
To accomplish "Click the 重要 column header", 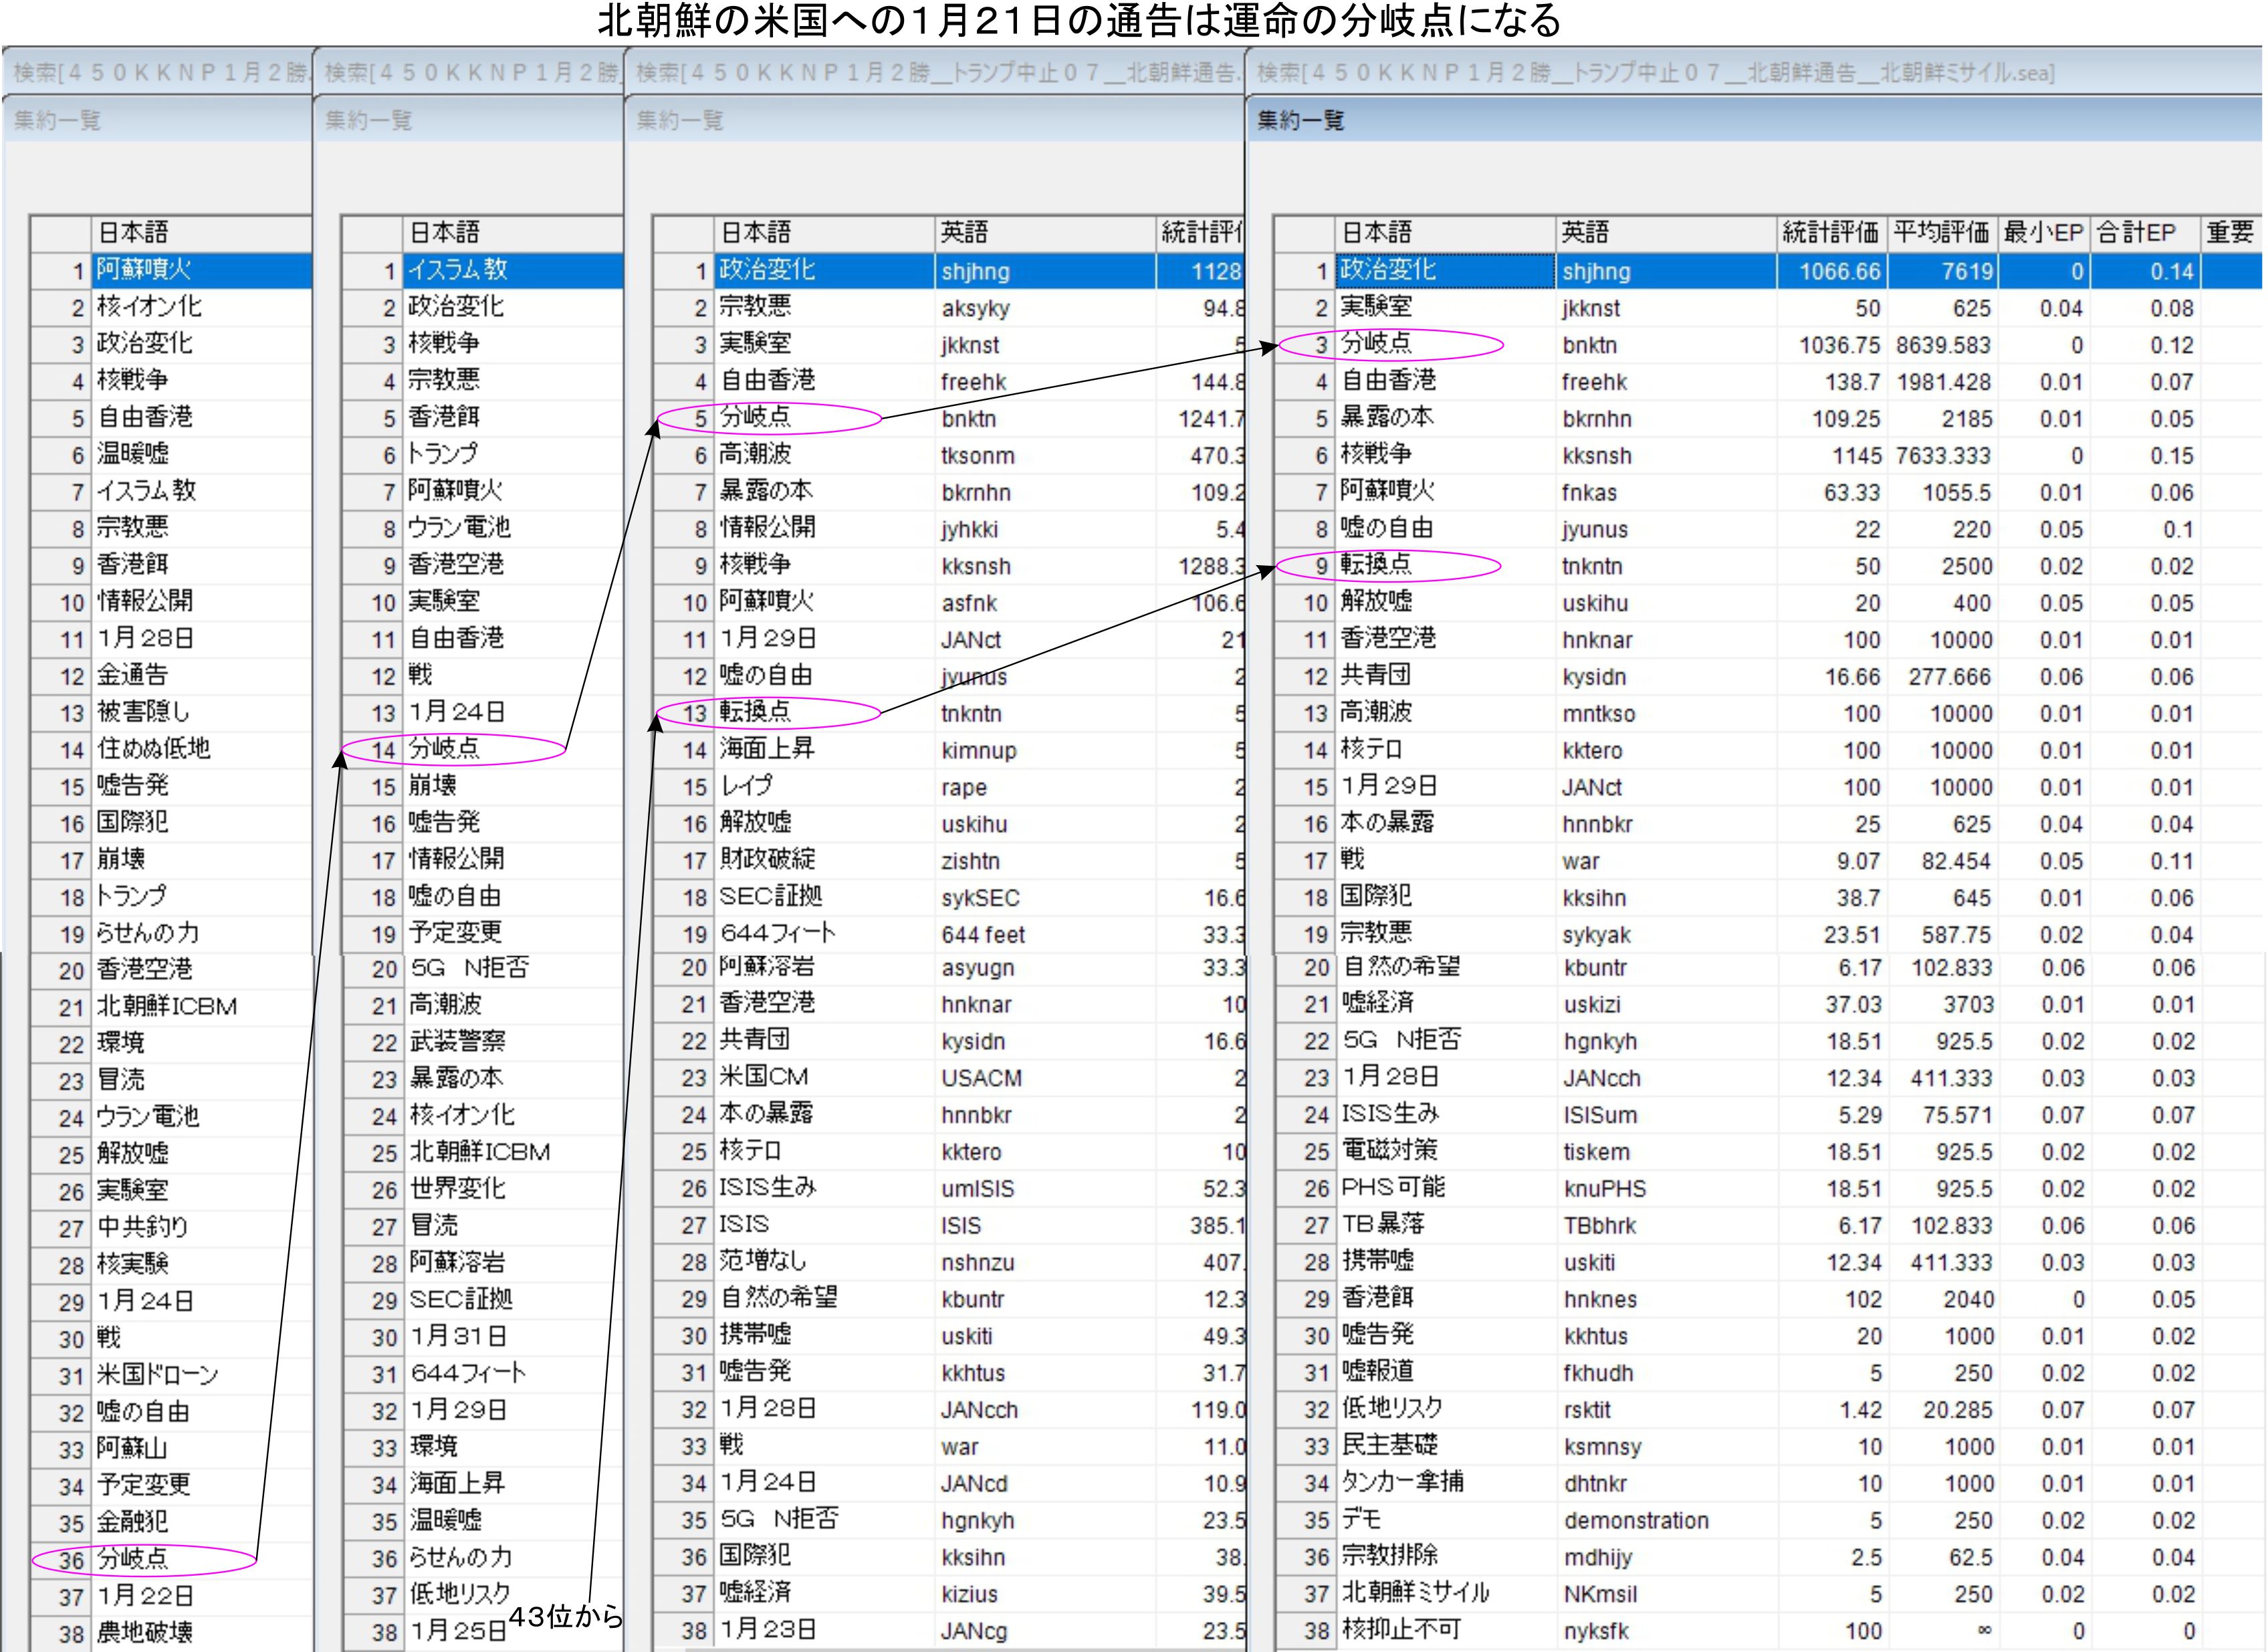I will click(x=2230, y=232).
